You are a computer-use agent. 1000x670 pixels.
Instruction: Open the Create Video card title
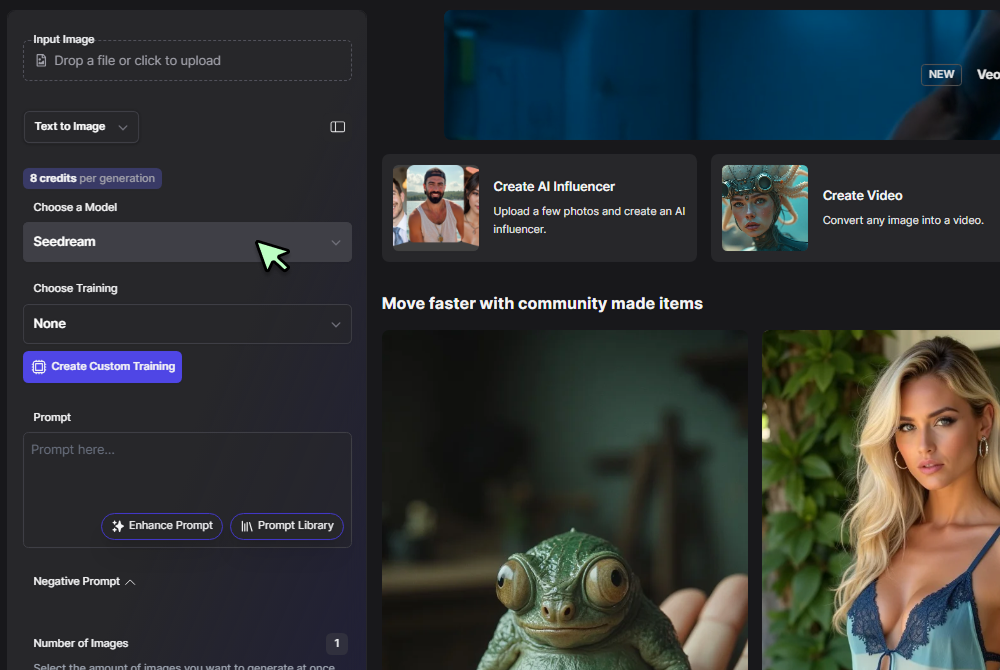[x=862, y=196]
